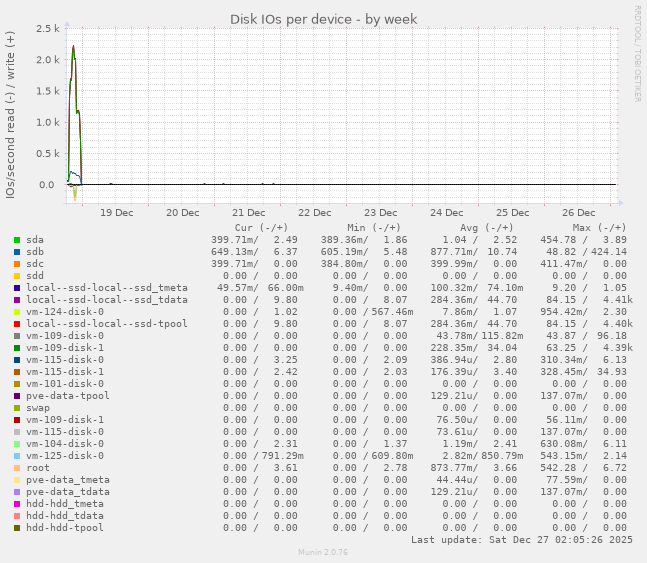Click the blue sdb legend swatch

pos(17,252)
